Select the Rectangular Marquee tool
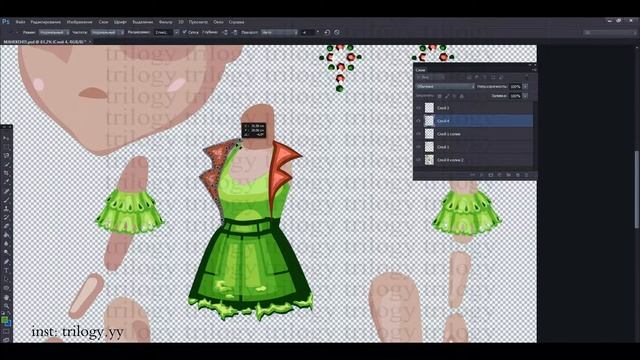 pyautogui.click(x=6, y=147)
